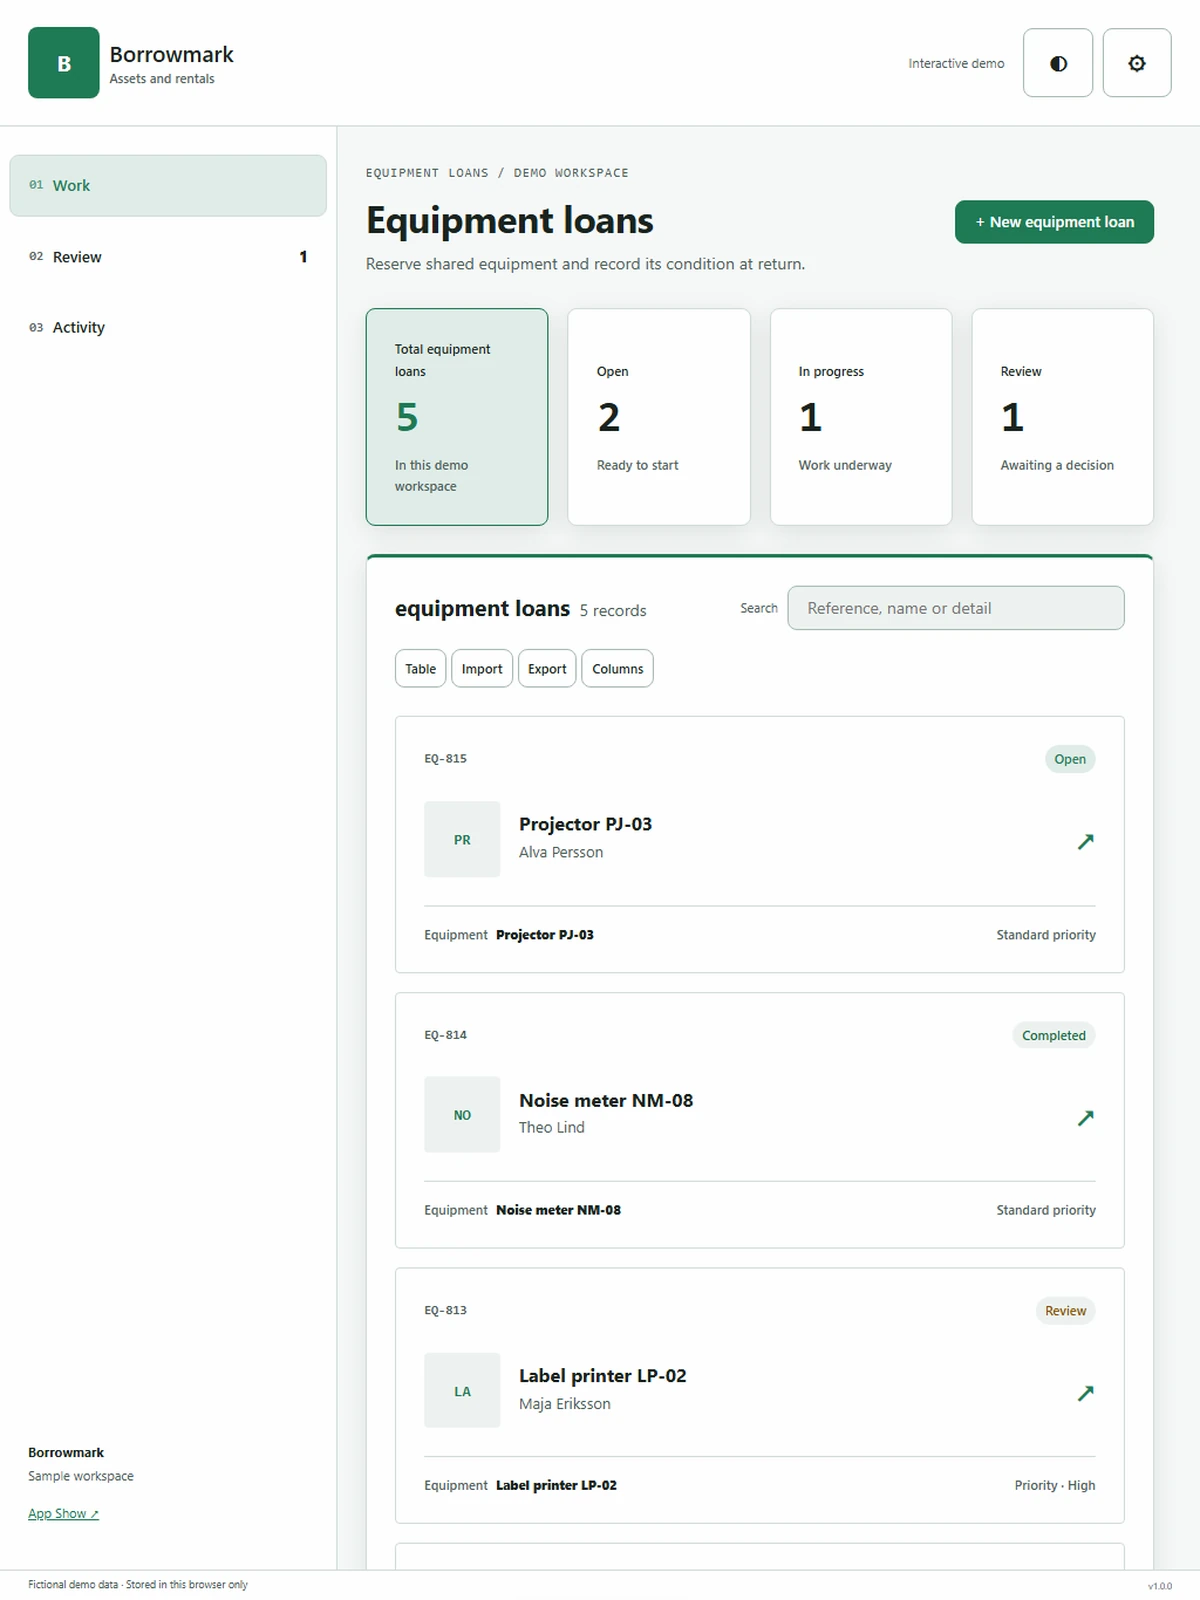Open the Activity sidebar item
This screenshot has height=1600, width=1200.
(168, 327)
